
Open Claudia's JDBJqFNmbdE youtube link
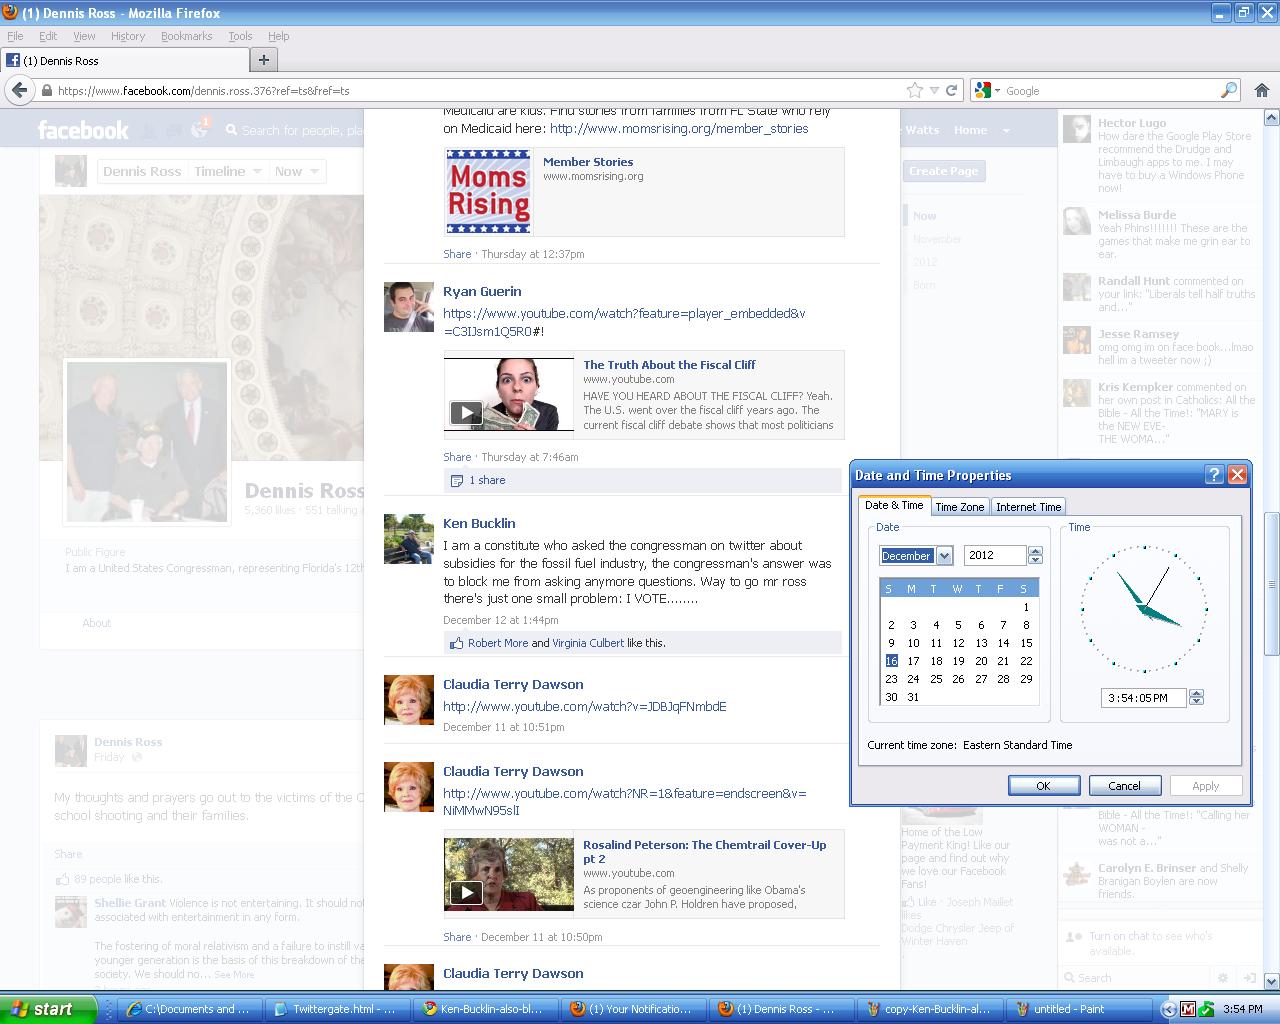[x=585, y=706]
